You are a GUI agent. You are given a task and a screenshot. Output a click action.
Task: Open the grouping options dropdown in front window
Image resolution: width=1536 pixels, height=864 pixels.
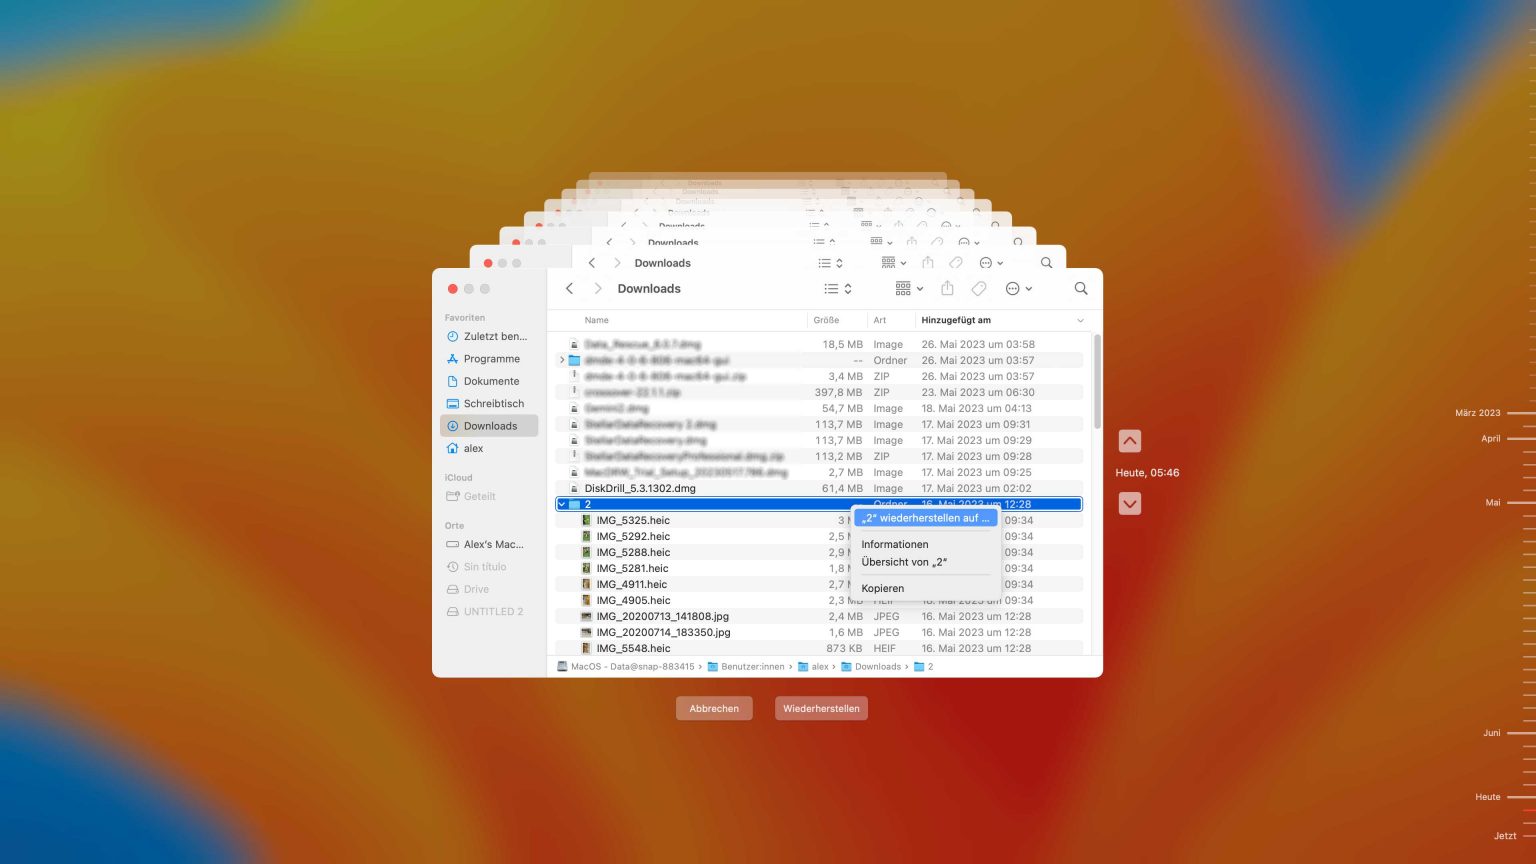click(909, 288)
